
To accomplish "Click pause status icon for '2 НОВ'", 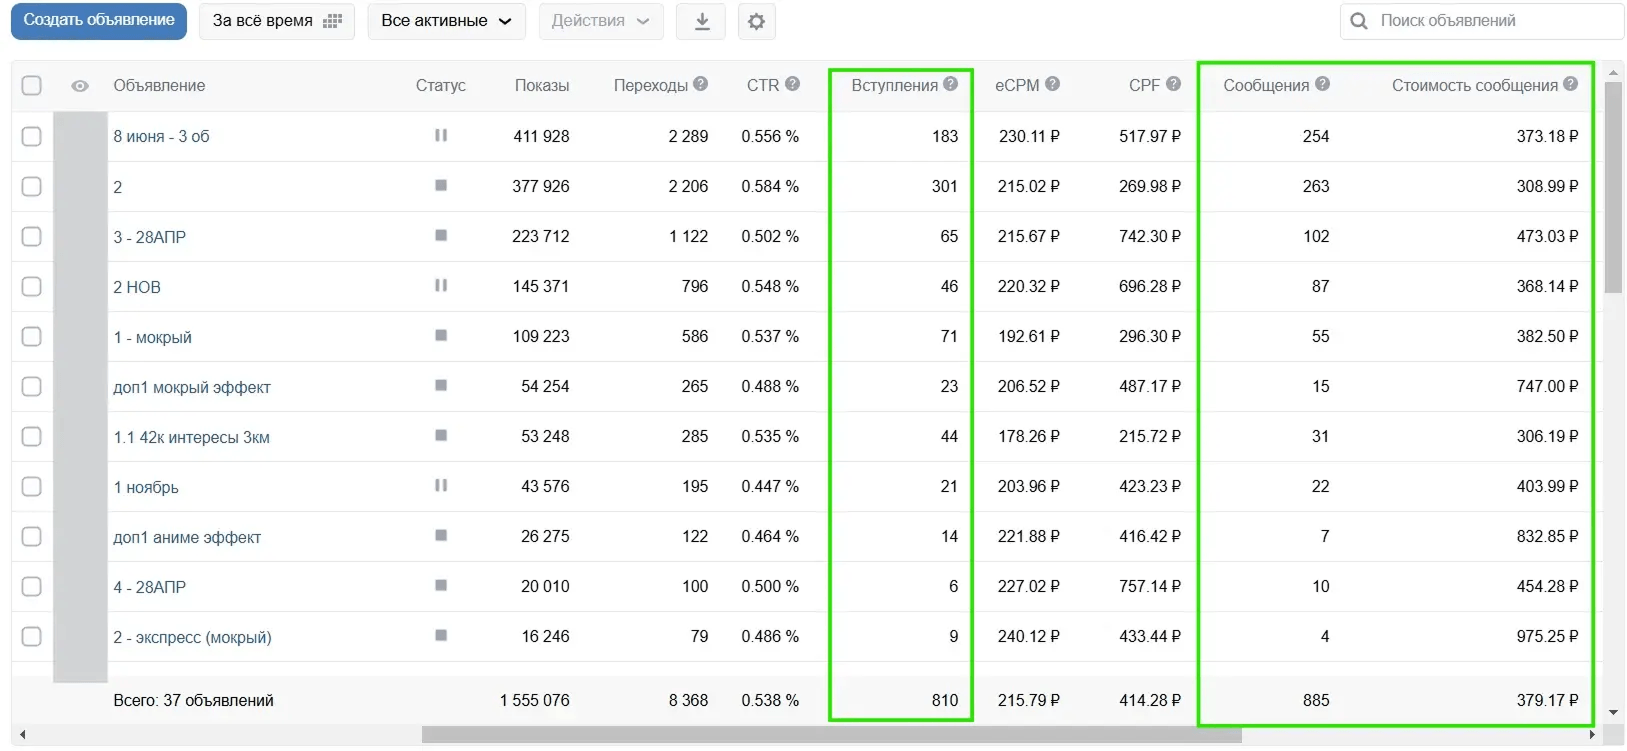I will coord(441,285).
